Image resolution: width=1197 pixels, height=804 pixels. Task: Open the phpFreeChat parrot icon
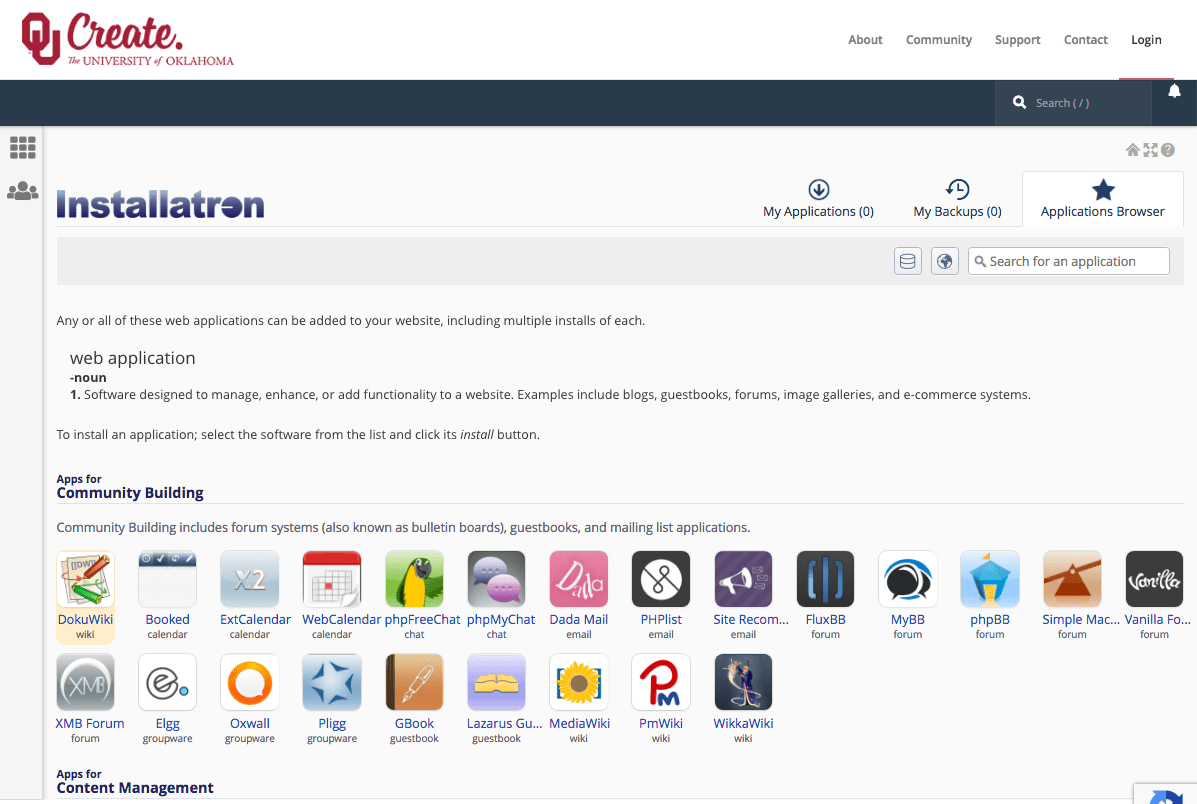[x=415, y=579]
